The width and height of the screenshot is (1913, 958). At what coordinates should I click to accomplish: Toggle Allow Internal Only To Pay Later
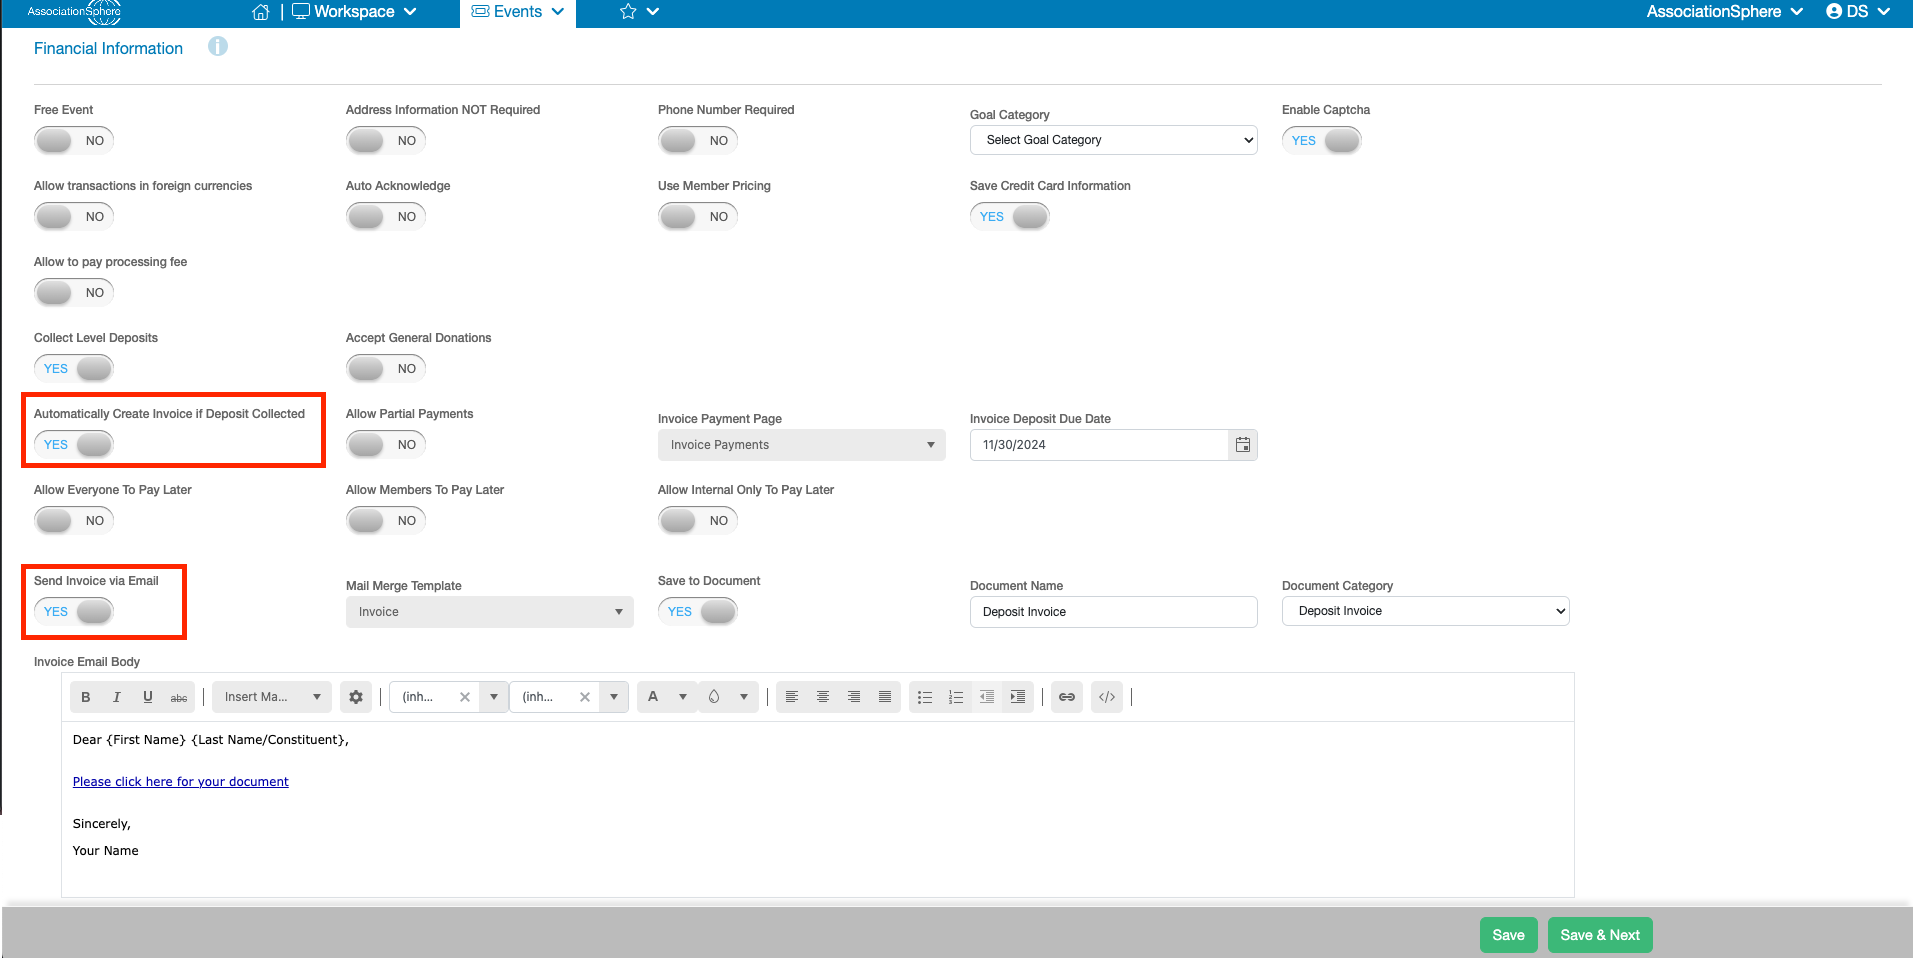point(698,521)
